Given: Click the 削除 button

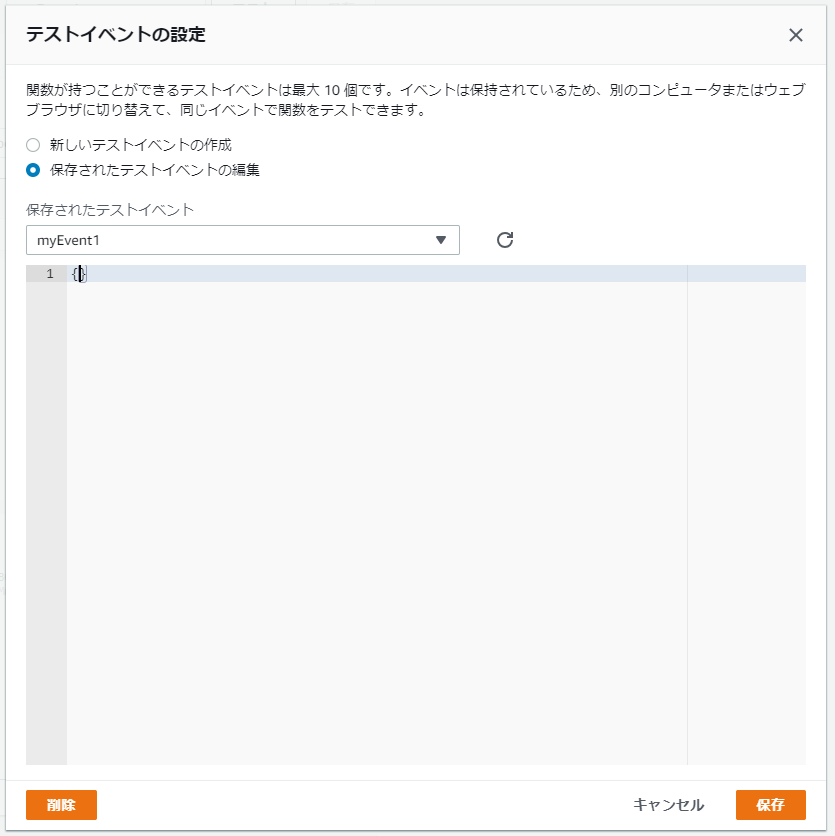Looking at the screenshot, I should [x=61, y=805].
